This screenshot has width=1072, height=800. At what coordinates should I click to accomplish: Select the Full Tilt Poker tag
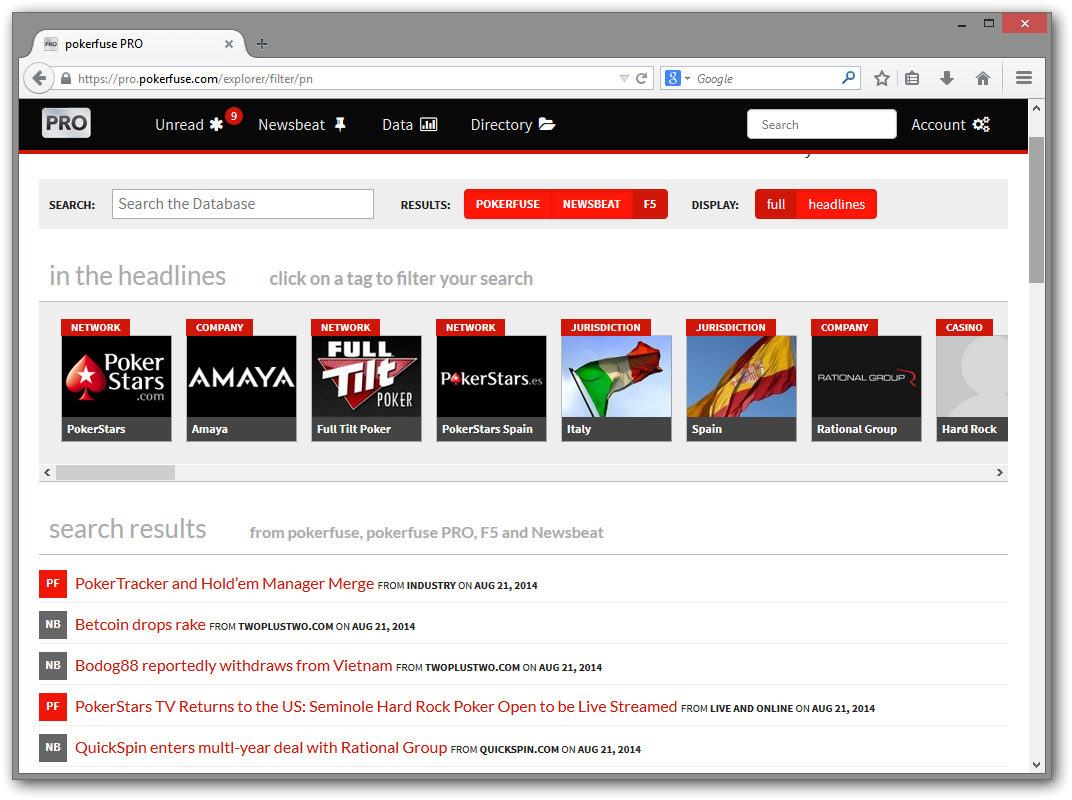(366, 381)
